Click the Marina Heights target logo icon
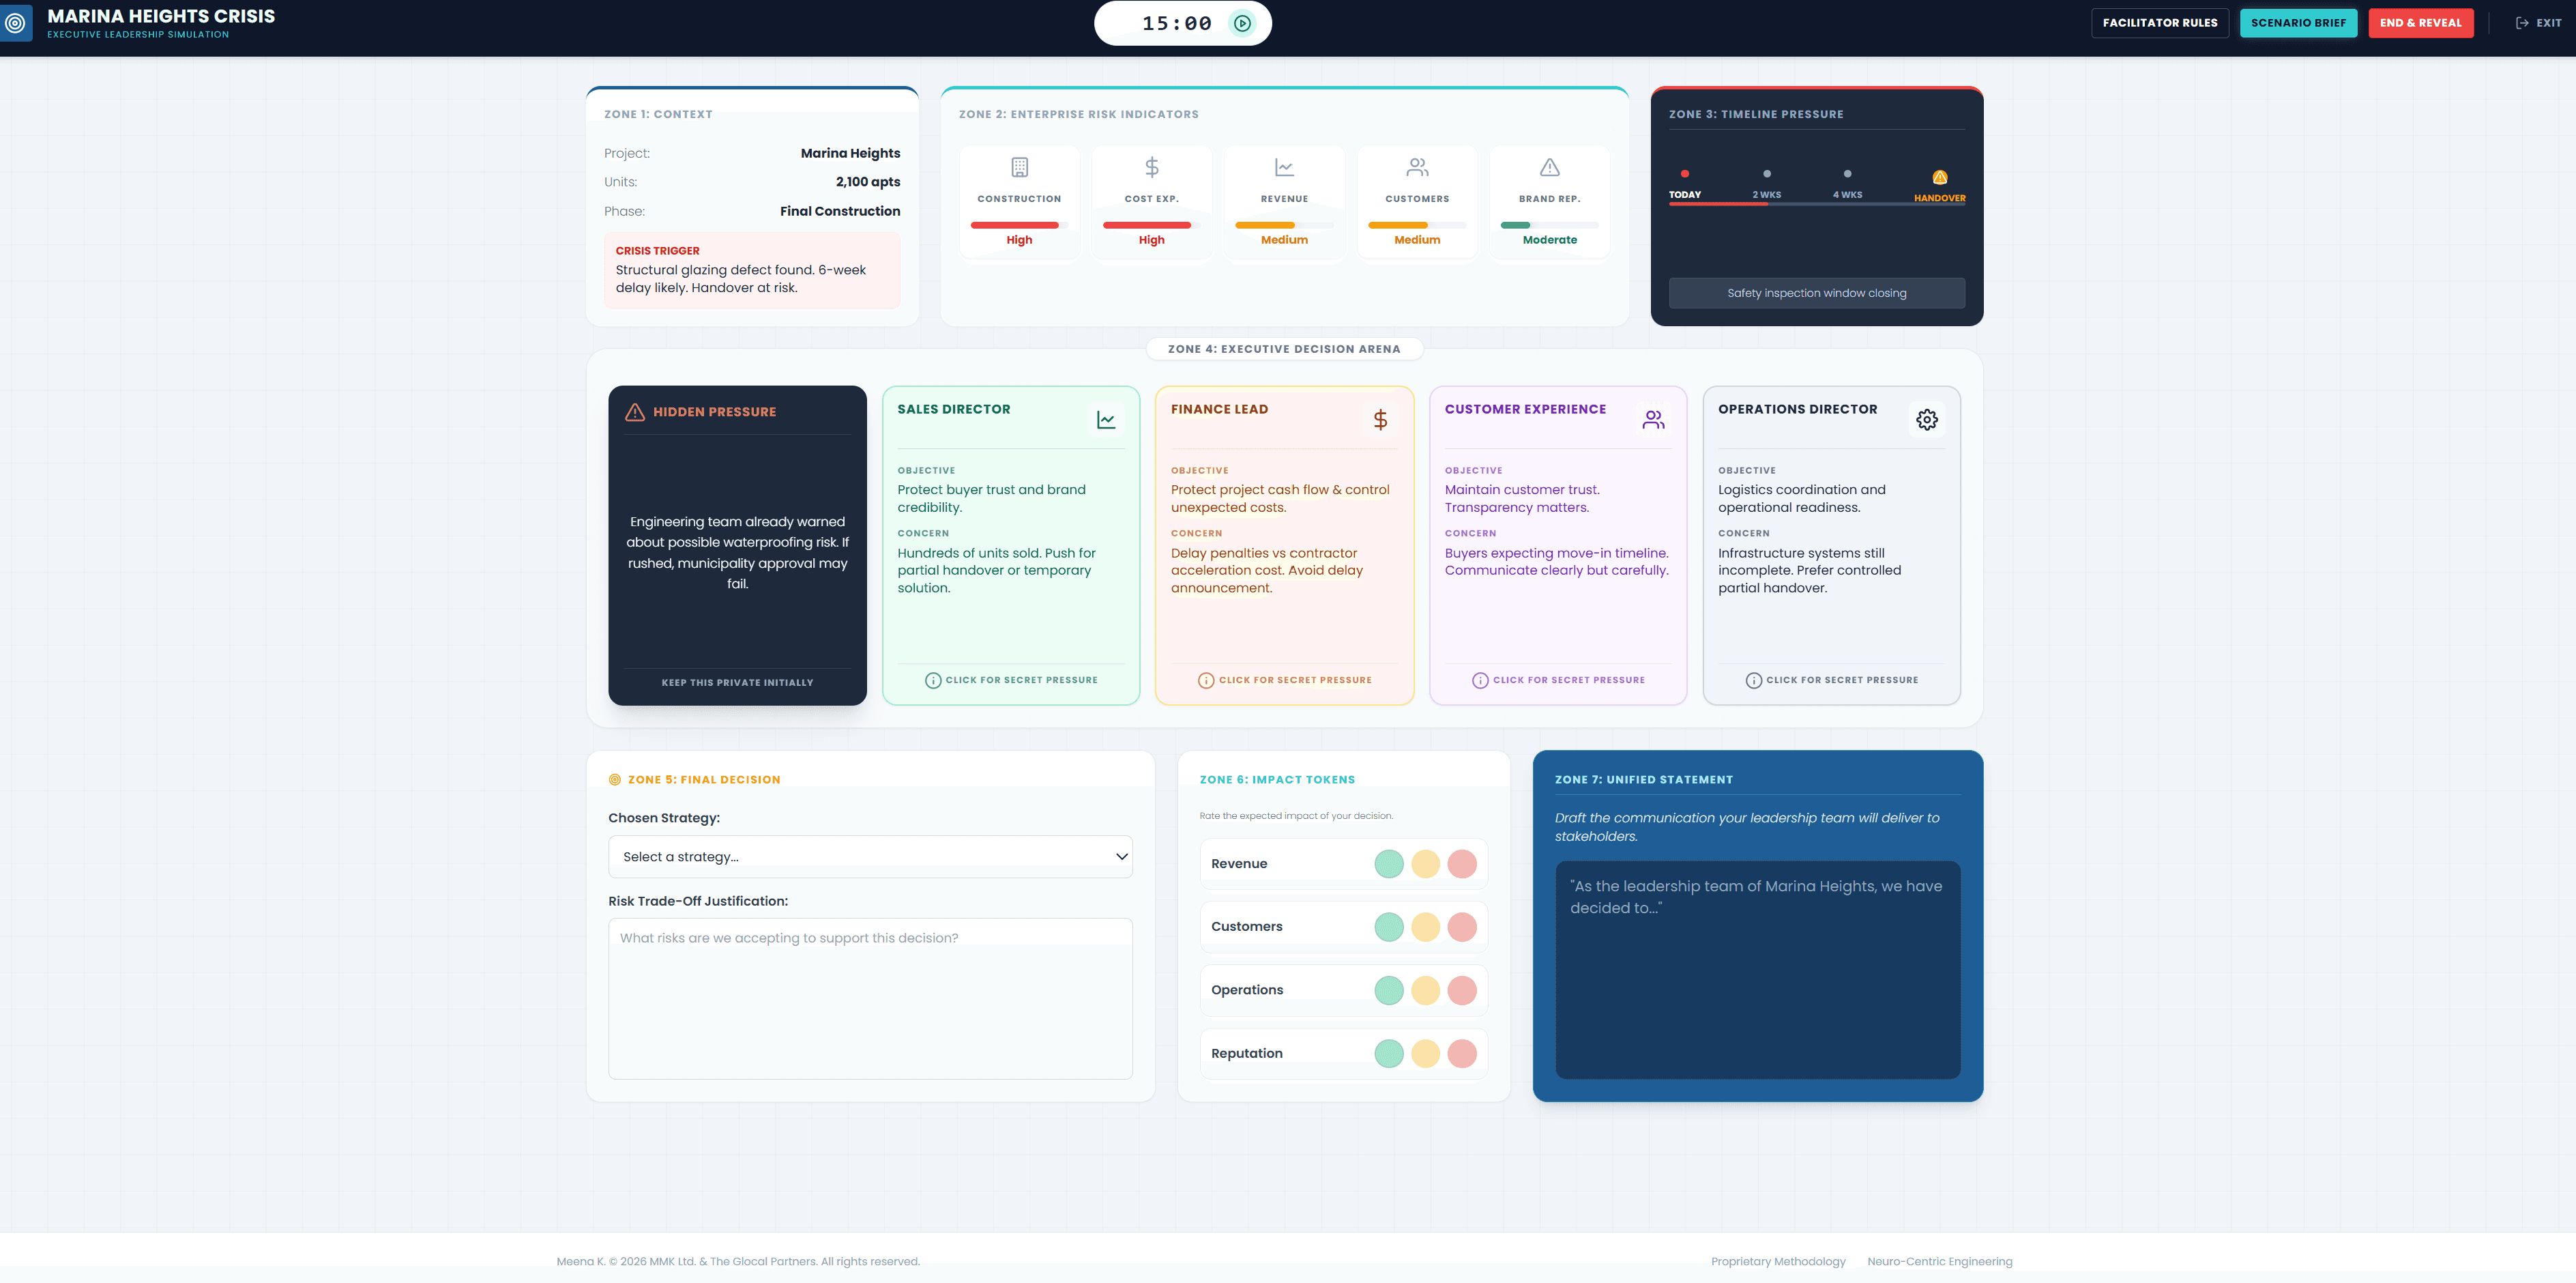Image resolution: width=2576 pixels, height=1283 pixels. 15,23
